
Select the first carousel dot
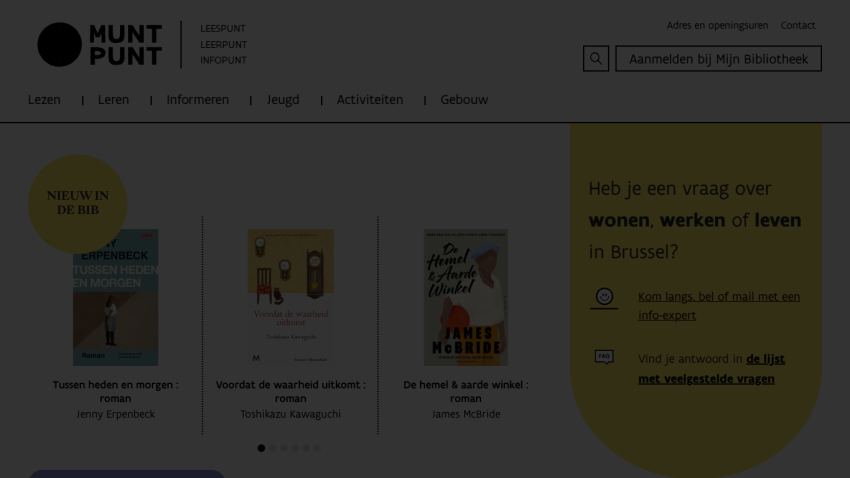coord(261,448)
